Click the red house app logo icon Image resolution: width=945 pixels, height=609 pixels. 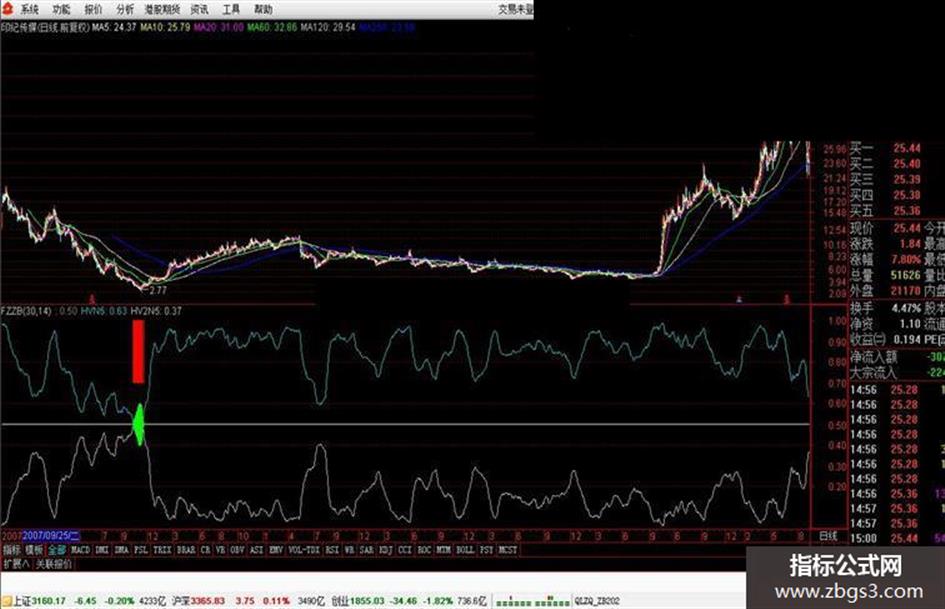tap(7, 8)
